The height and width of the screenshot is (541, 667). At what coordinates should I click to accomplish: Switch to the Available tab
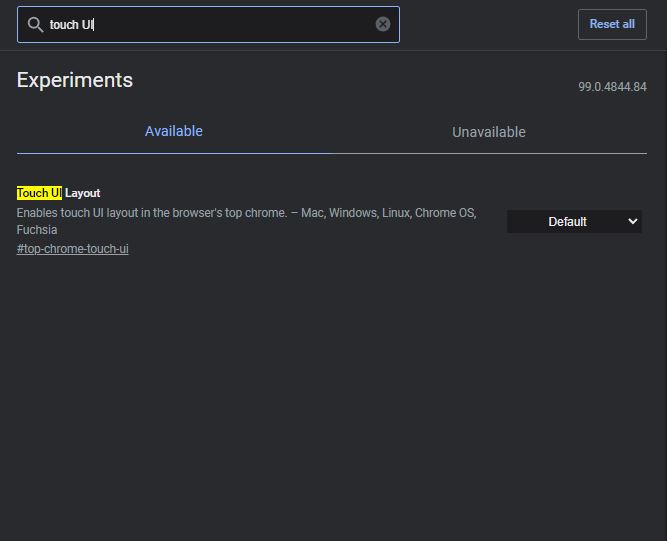pyautogui.click(x=174, y=131)
